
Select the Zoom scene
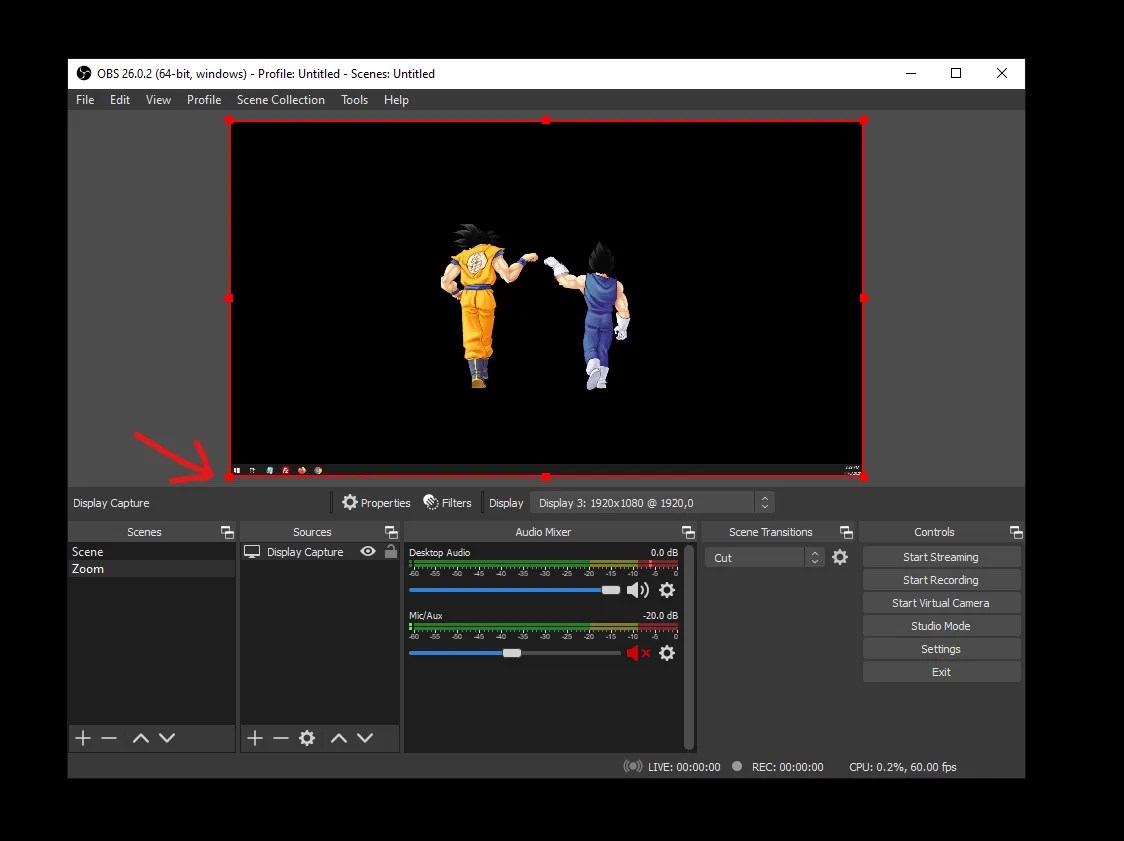click(88, 568)
